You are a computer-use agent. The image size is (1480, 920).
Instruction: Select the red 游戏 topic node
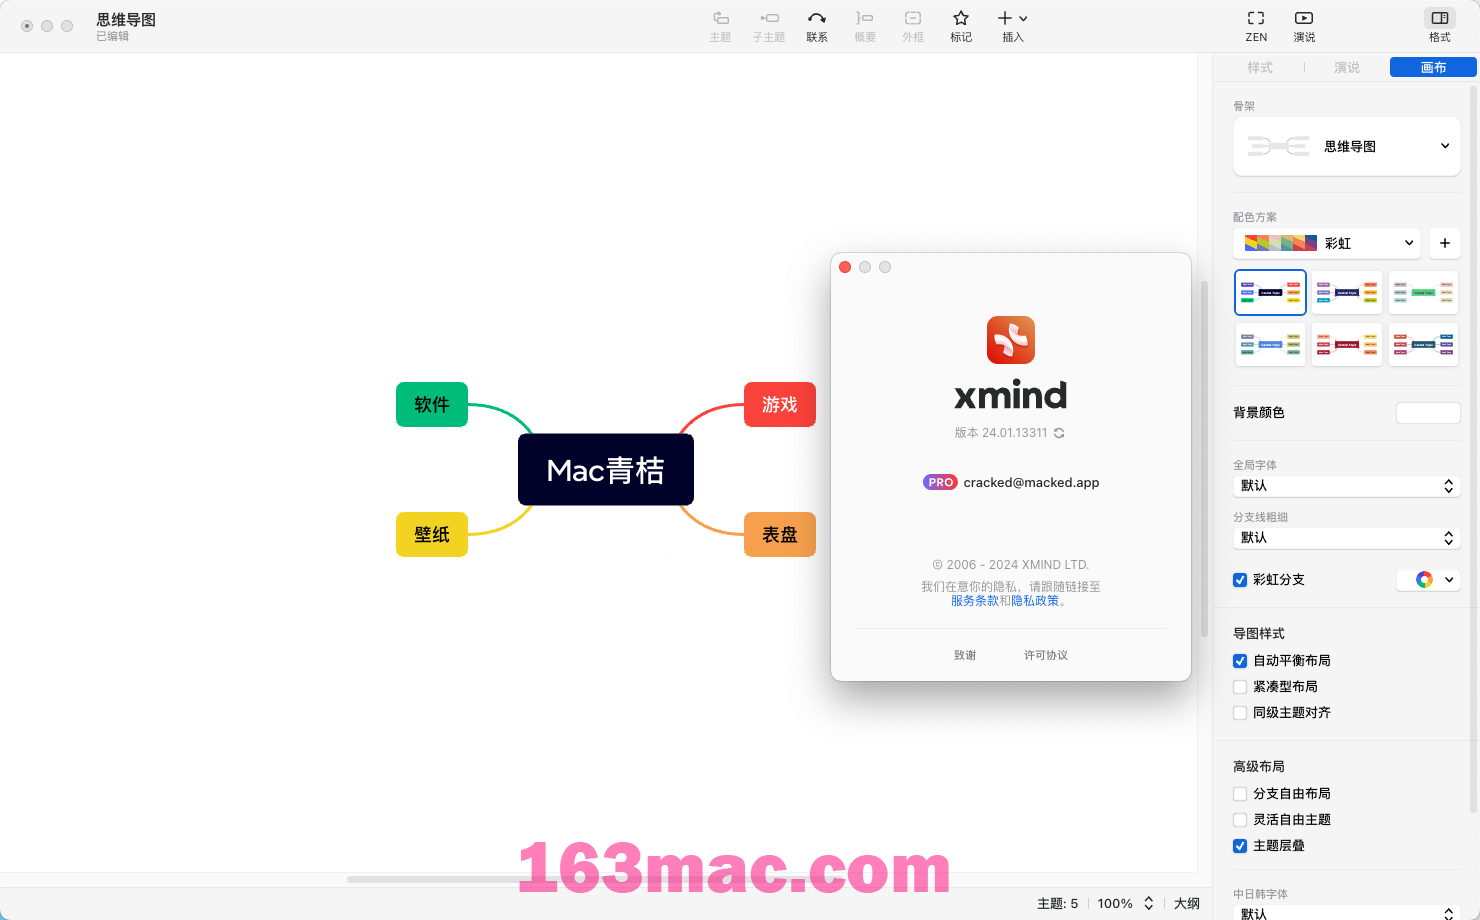click(780, 404)
